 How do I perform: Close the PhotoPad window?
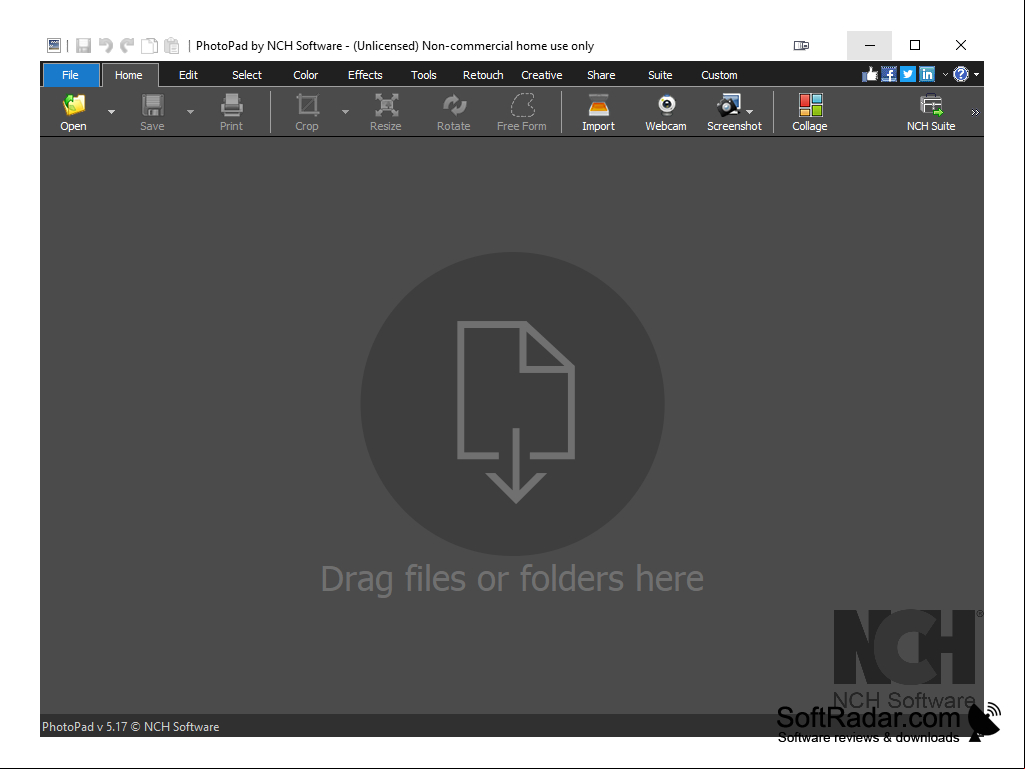(960, 45)
